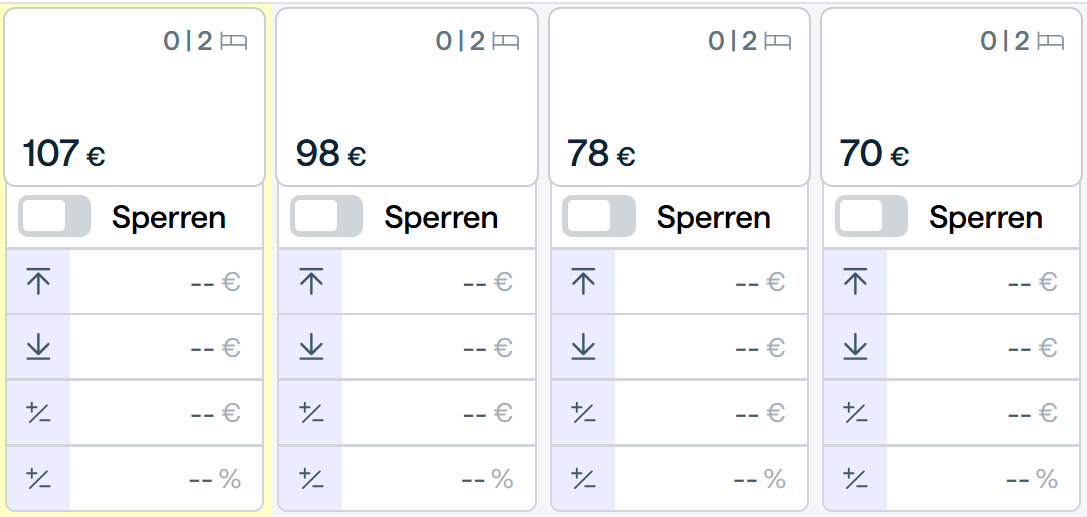
Task: Click the plus/minus percent icon in the 70 € column
Action: [x=855, y=478]
